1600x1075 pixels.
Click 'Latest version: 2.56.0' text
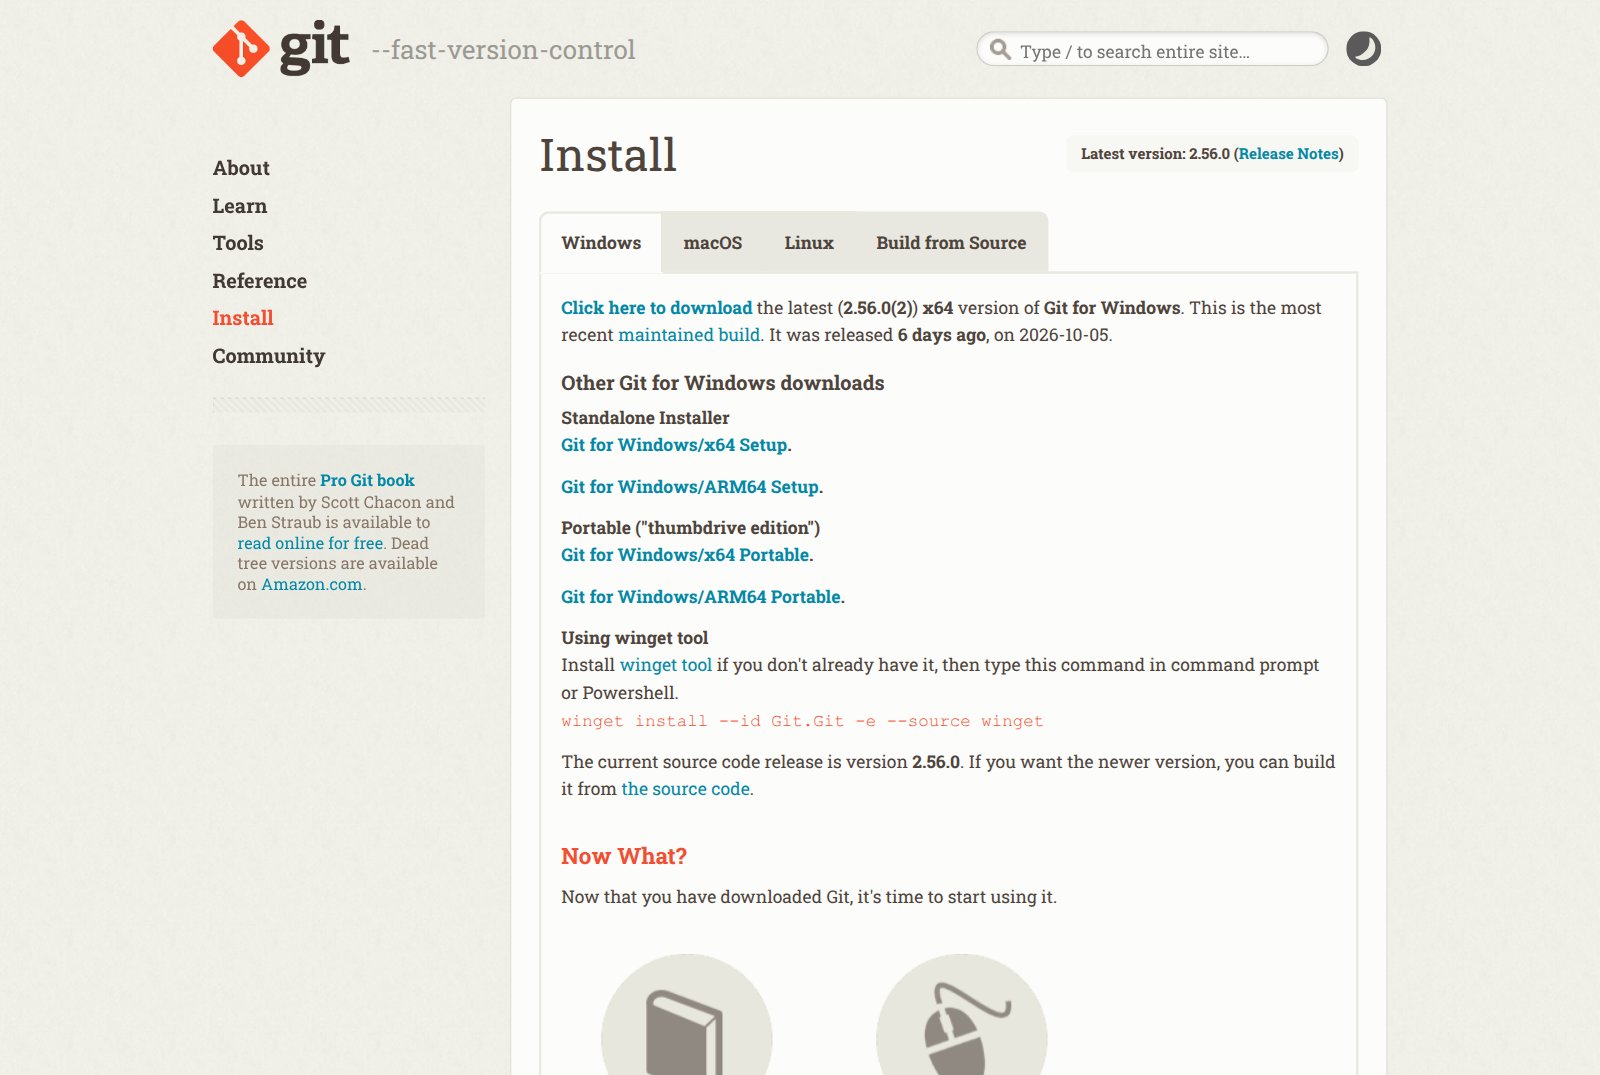coord(1155,154)
